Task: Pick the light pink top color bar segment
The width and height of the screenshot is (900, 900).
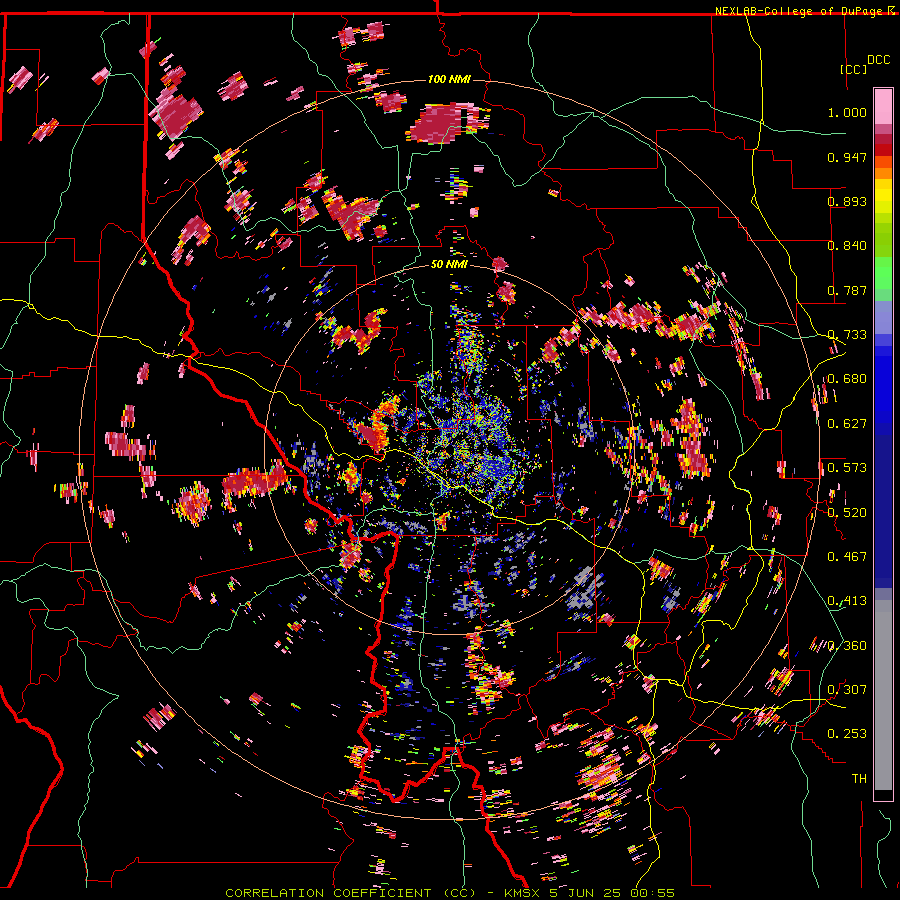Action: 883,106
